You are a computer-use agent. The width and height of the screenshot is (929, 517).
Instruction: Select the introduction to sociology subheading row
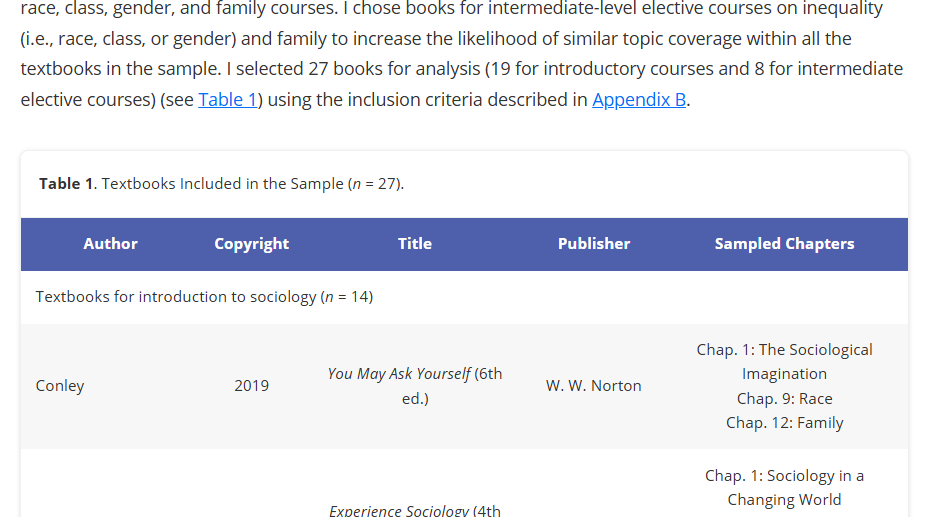[204, 297]
